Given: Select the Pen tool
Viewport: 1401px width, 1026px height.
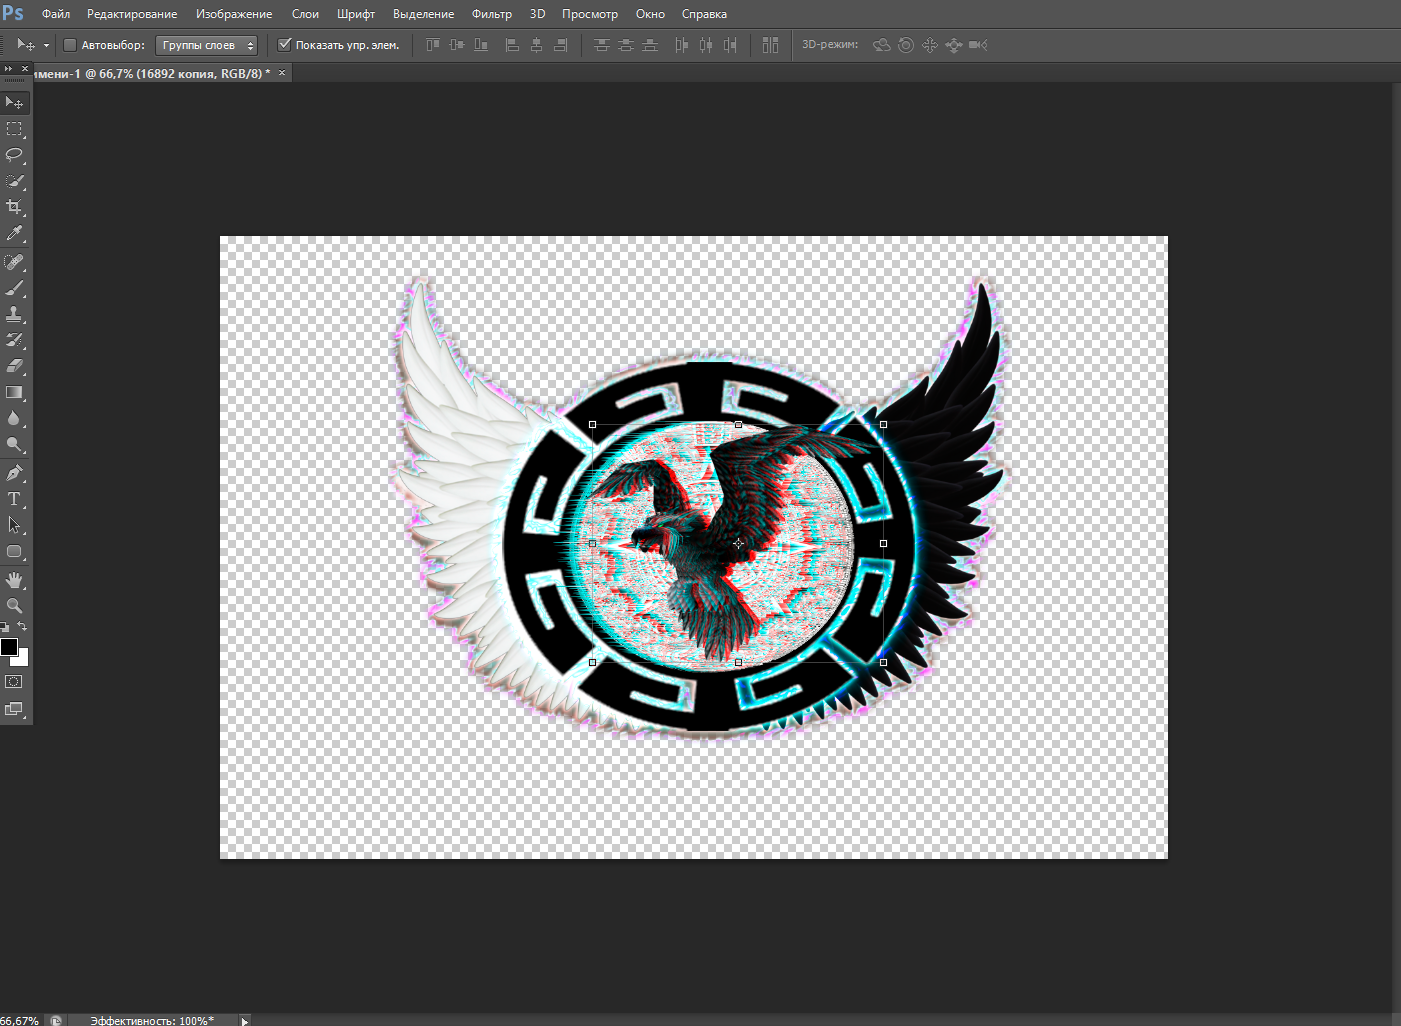Looking at the screenshot, I should click(x=14, y=473).
